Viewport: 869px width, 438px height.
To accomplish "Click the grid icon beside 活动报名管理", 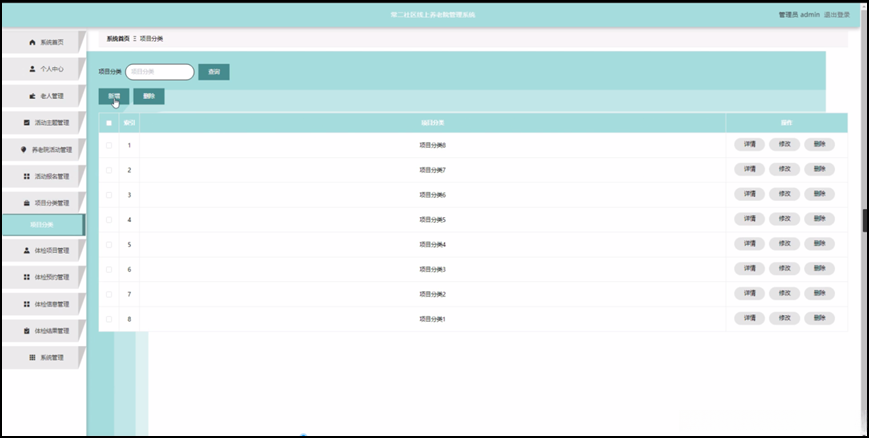I will [27, 176].
